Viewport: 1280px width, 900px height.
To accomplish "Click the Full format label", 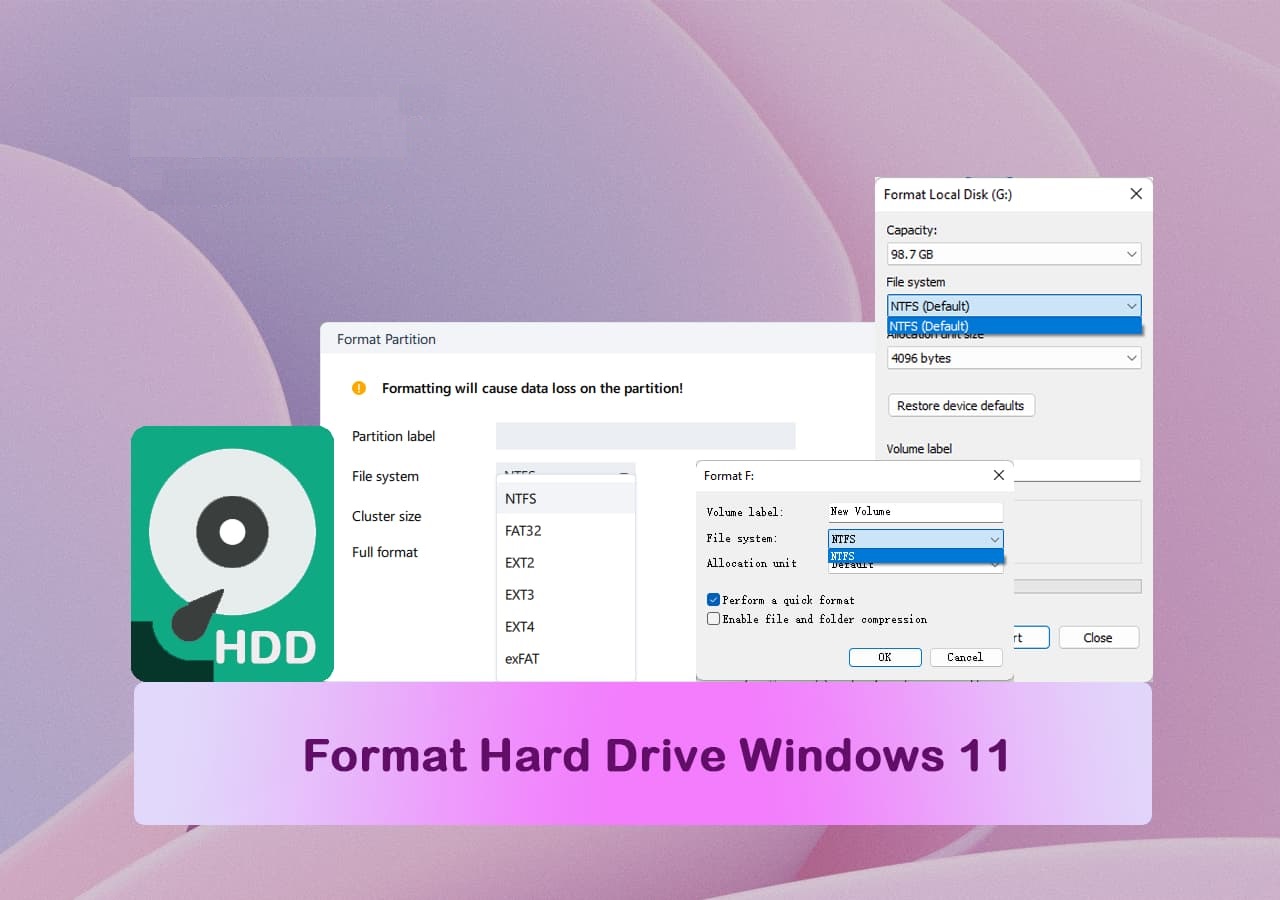I will 385,552.
